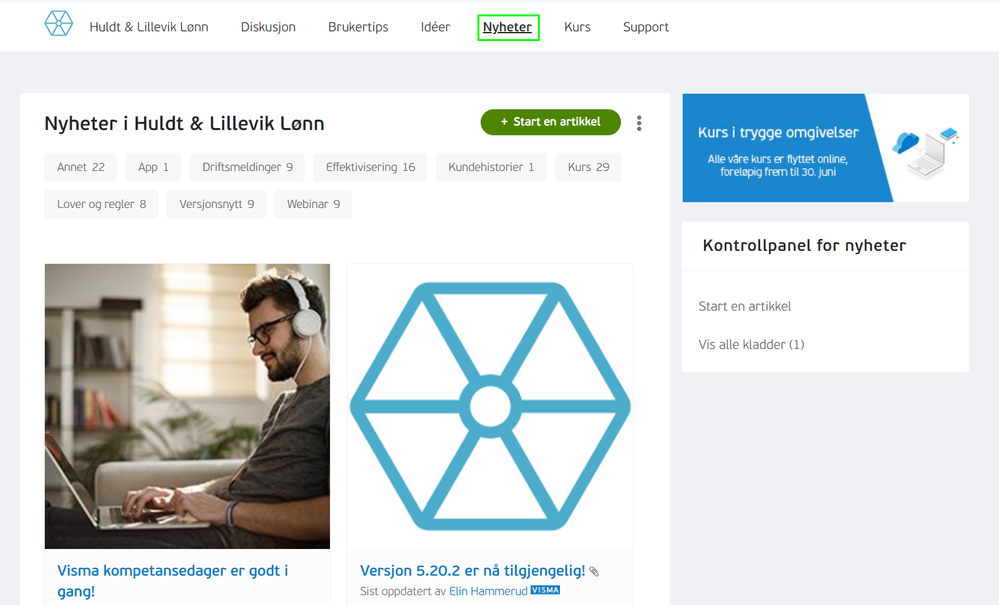Image resolution: width=999 pixels, height=605 pixels.
Task: Open Visma kompetansedager er godt i gang article
Action: click(x=173, y=581)
